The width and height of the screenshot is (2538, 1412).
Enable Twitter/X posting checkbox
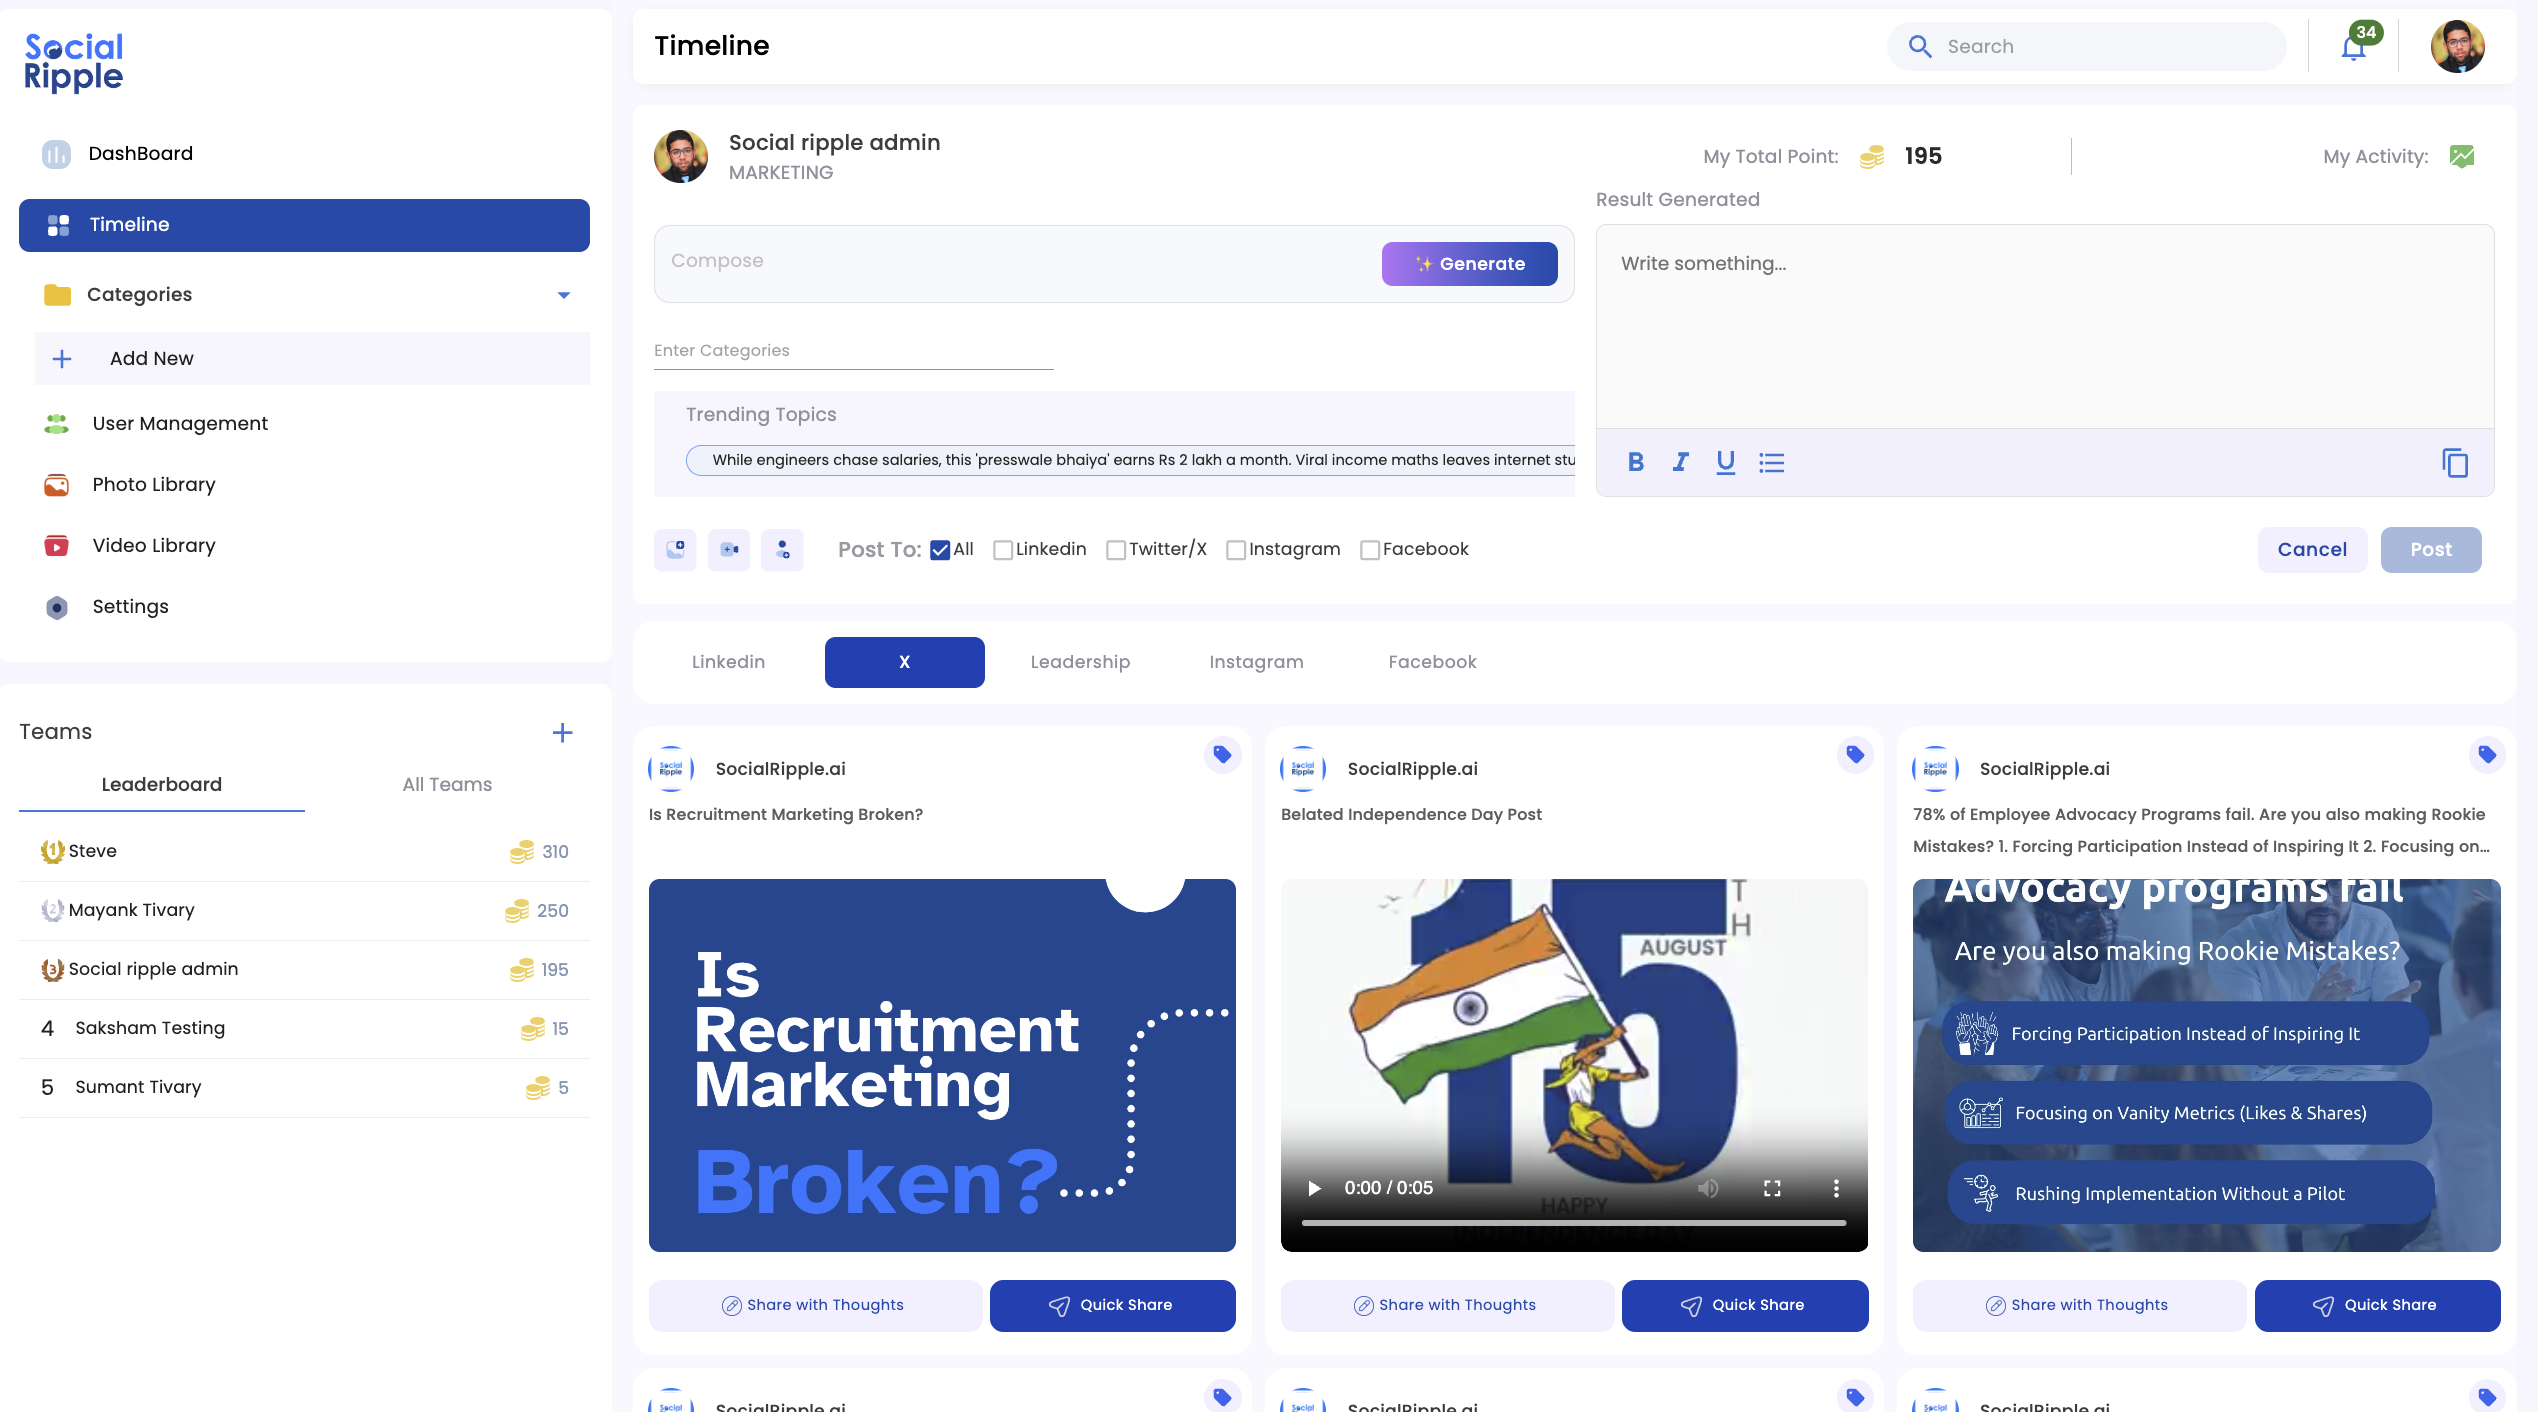1117,549
